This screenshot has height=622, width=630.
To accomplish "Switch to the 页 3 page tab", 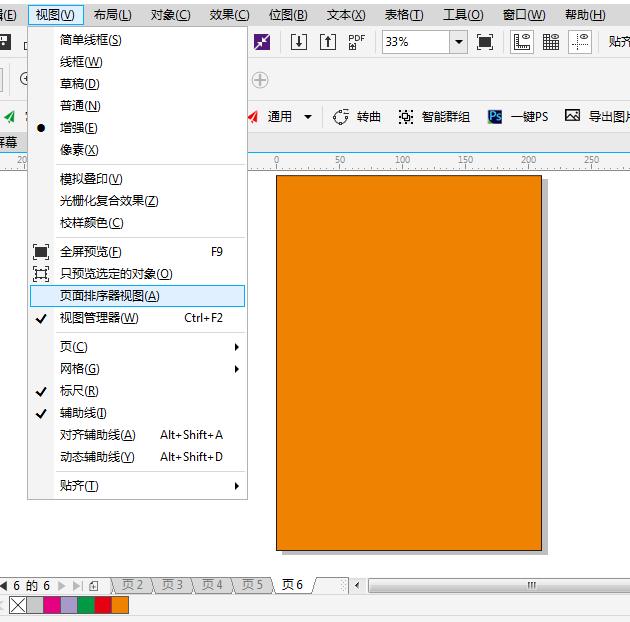I will click(172, 585).
